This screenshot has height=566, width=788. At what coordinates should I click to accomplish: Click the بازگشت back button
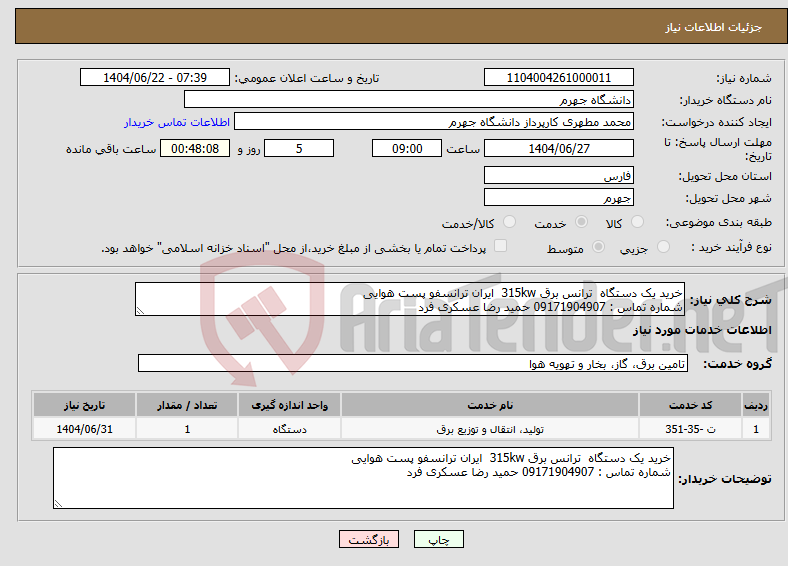369,539
